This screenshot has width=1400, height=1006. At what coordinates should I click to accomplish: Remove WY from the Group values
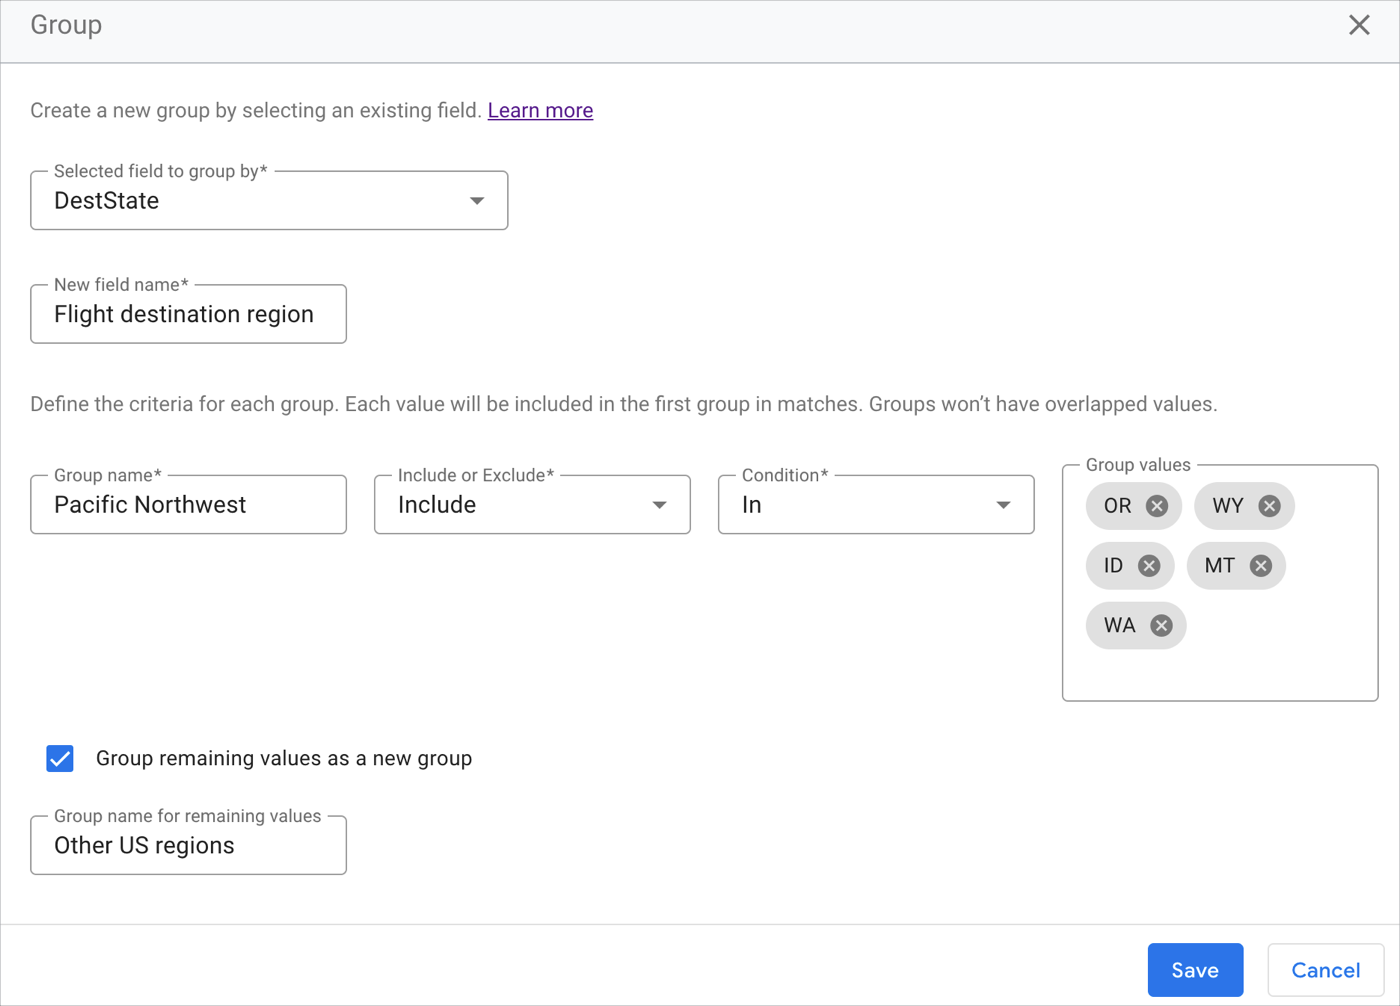click(1271, 506)
